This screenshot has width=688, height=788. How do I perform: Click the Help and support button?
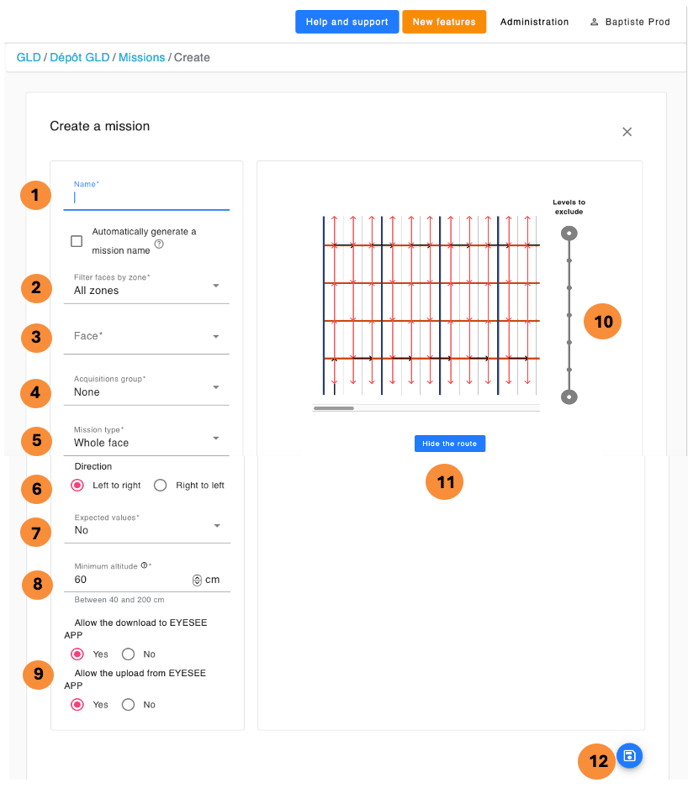click(x=347, y=22)
